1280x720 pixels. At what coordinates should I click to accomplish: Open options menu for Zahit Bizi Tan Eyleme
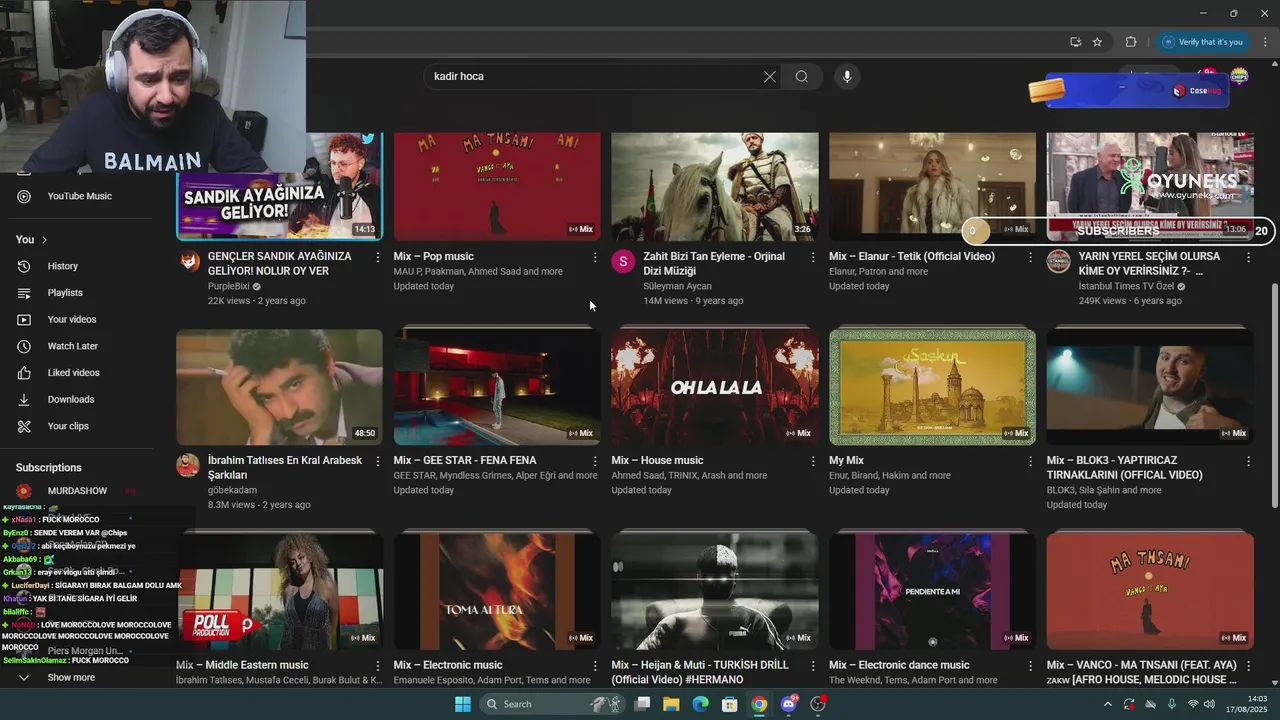(x=813, y=257)
